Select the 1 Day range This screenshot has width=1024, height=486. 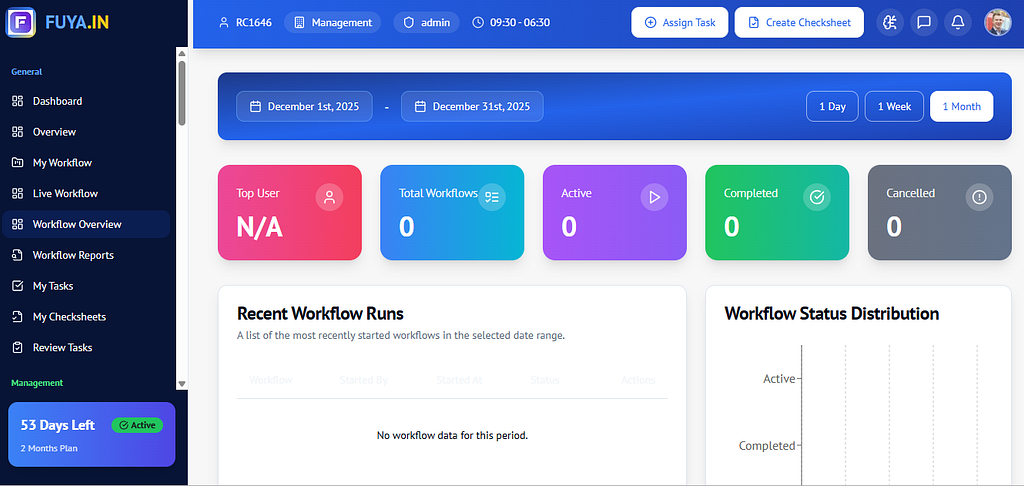[x=833, y=106]
